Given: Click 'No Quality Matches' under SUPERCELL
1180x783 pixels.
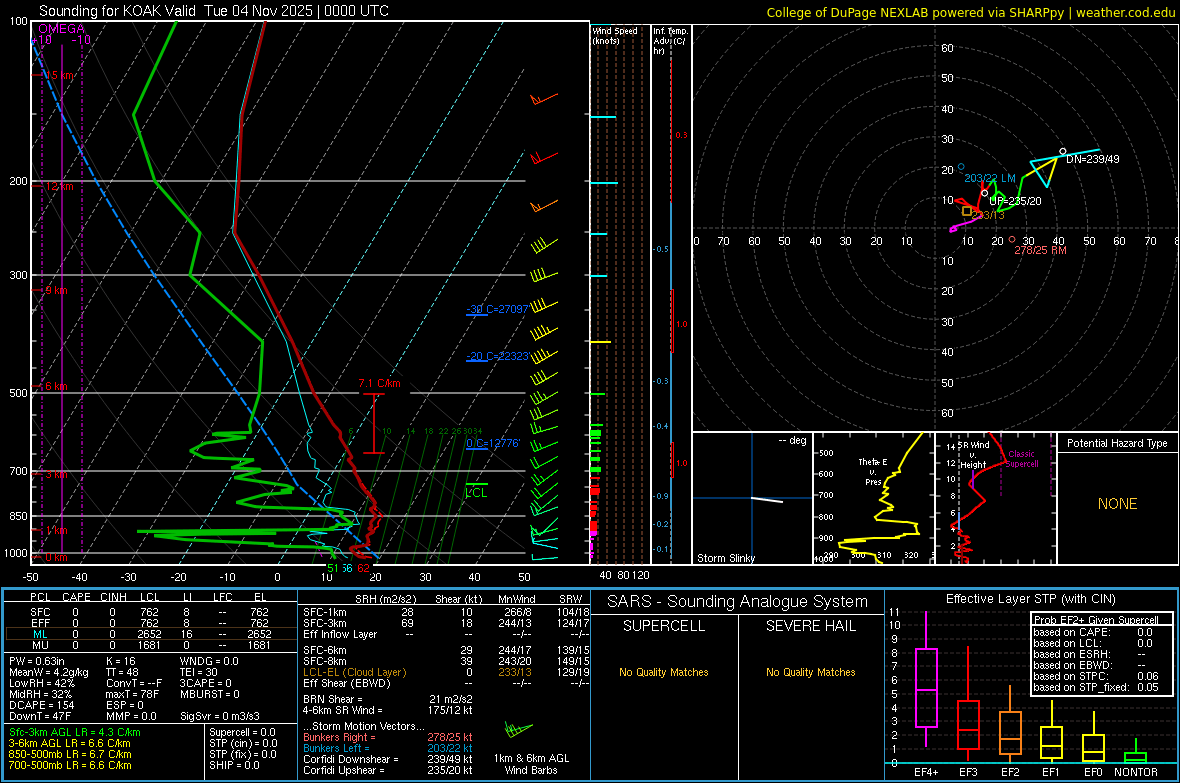Looking at the screenshot, I should tap(664, 672).
